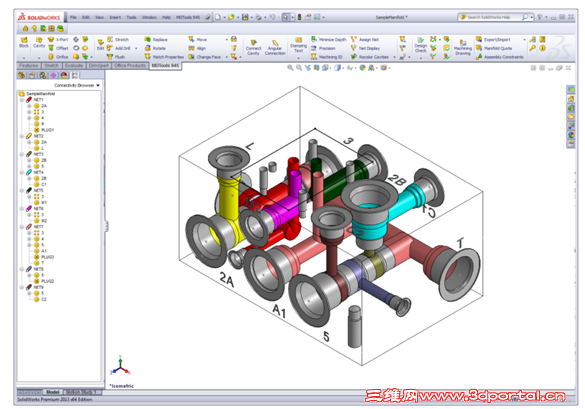585x409 pixels.
Task: Click Assembly Constraints
Action: [500, 57]
